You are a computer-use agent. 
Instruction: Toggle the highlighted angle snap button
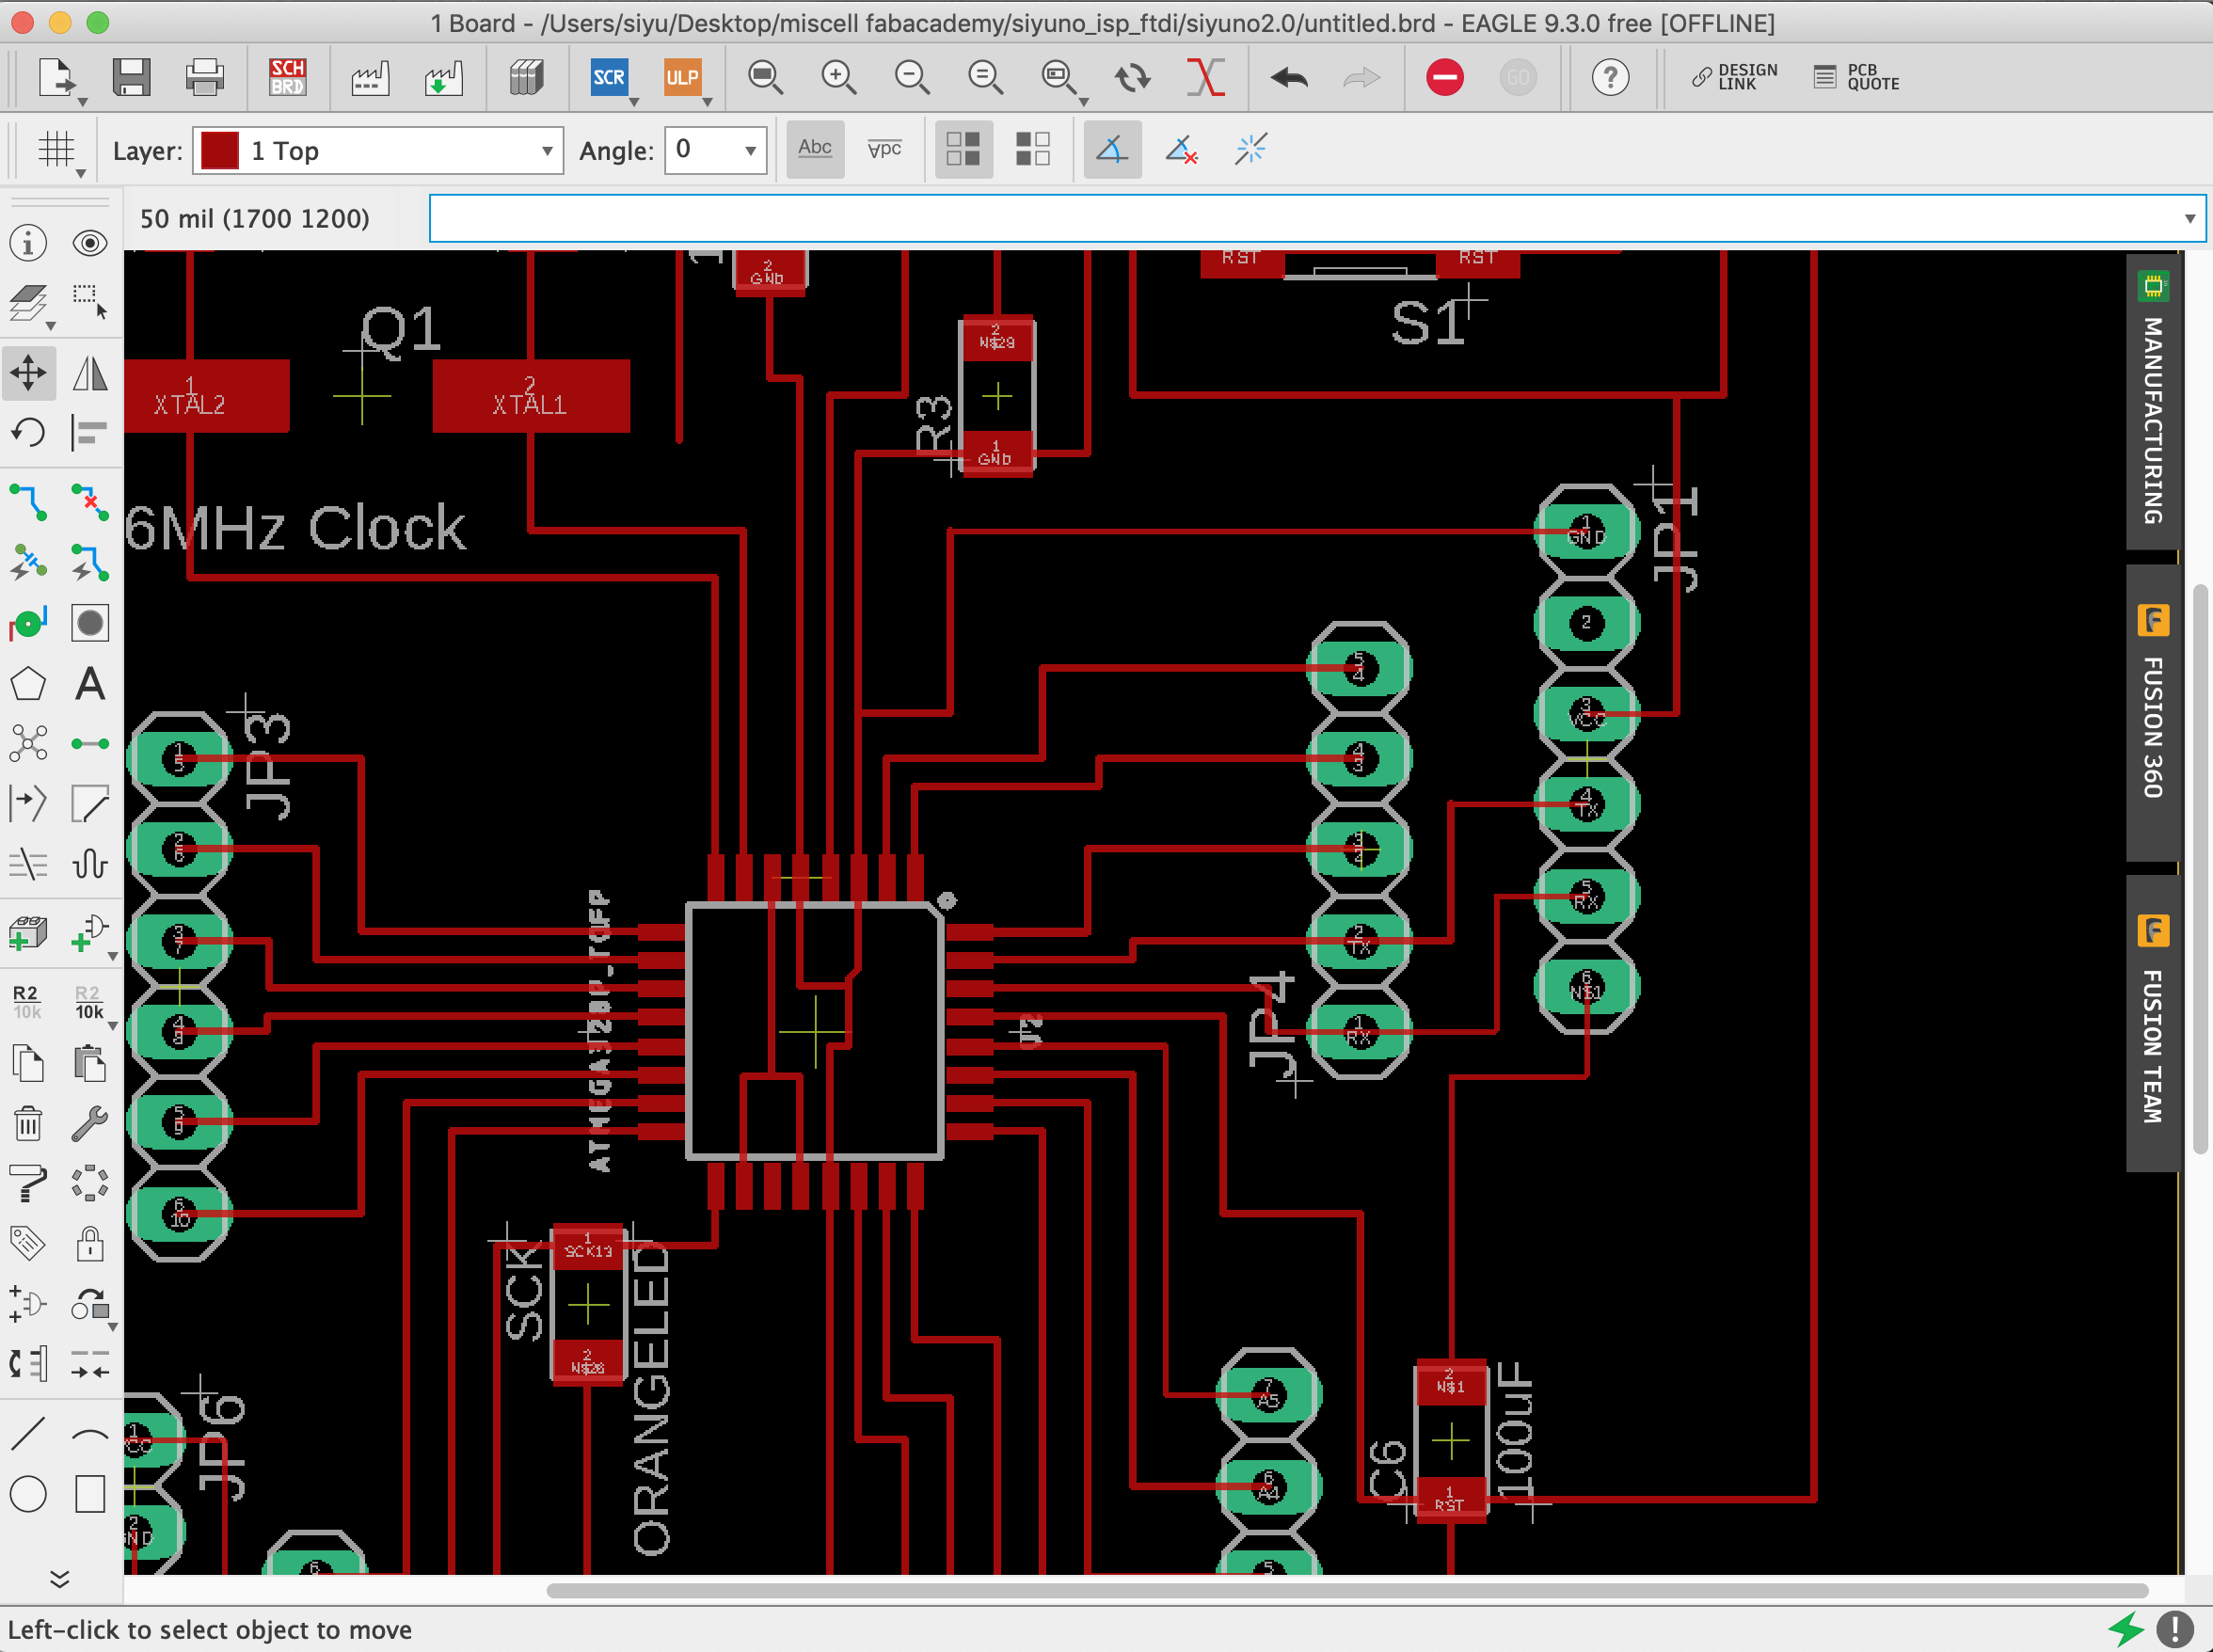click(x=1112, y=149)
